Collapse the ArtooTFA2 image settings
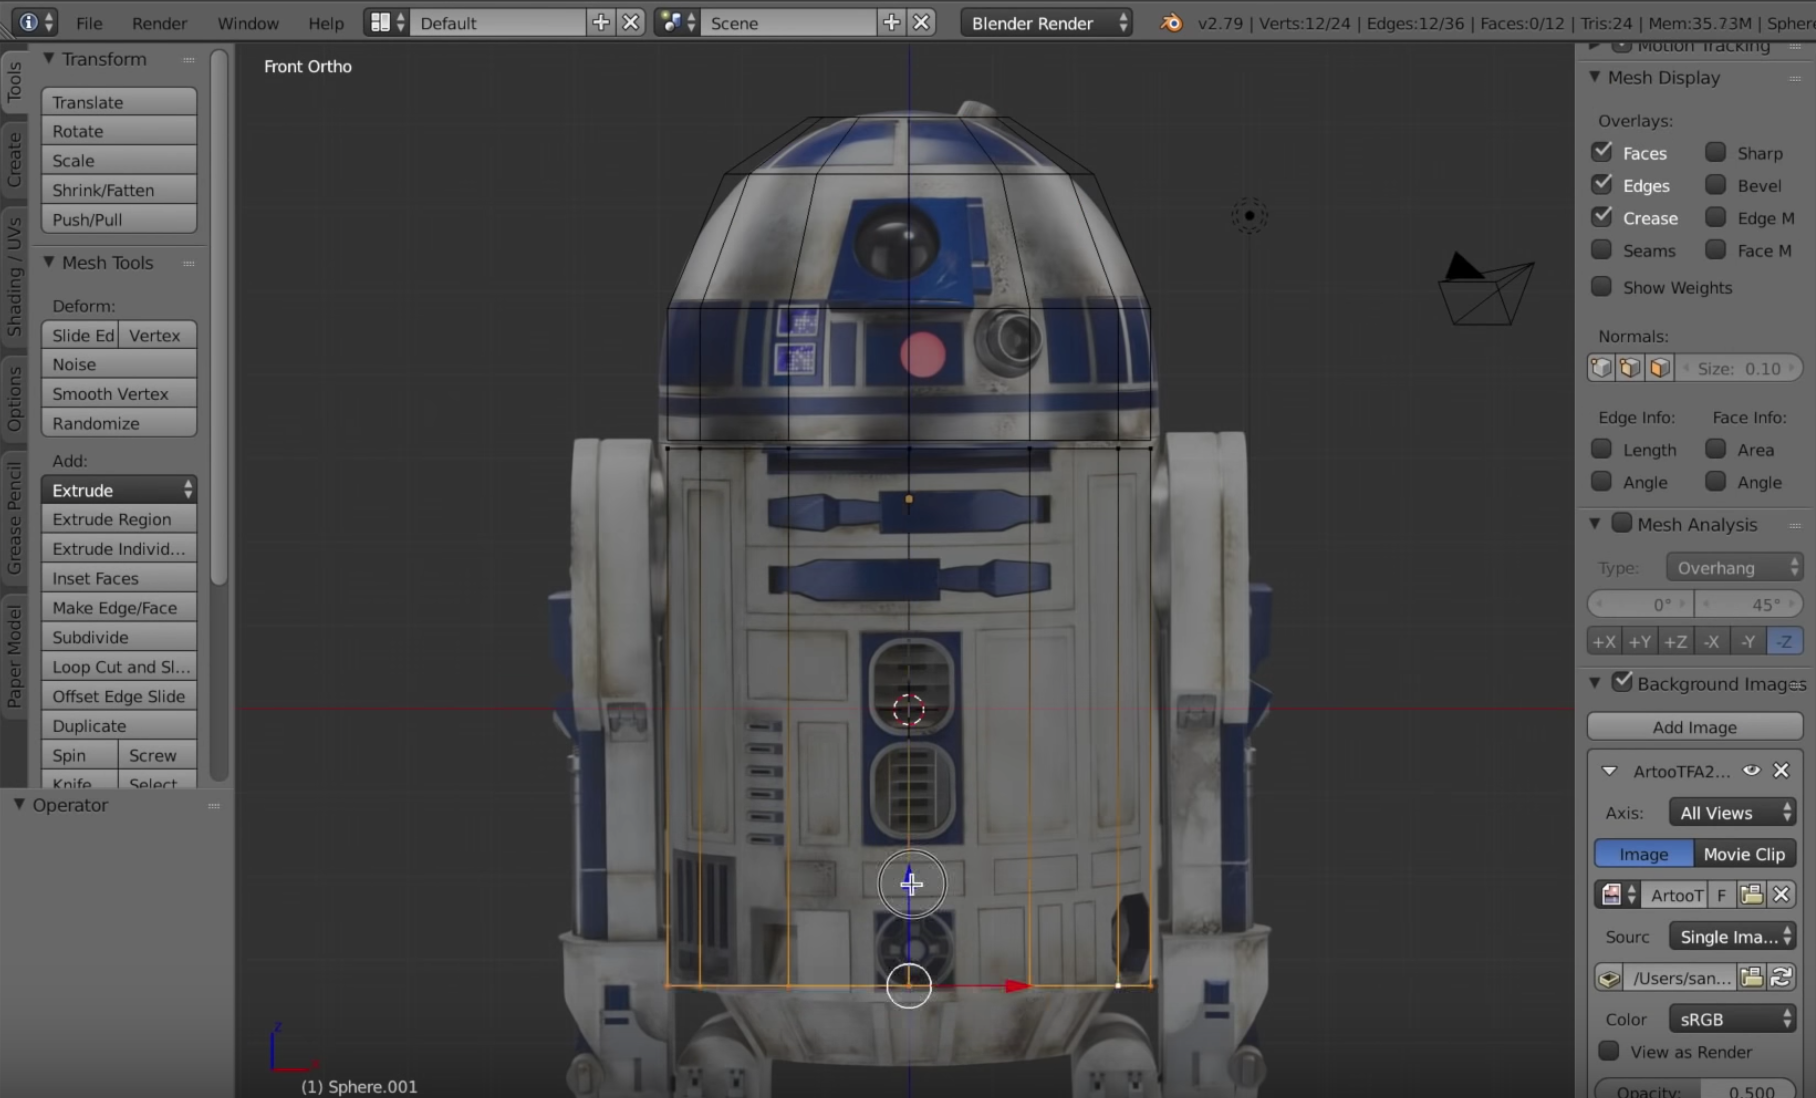Screen dimensions: 1816x1098 [x=1609, y=771]
